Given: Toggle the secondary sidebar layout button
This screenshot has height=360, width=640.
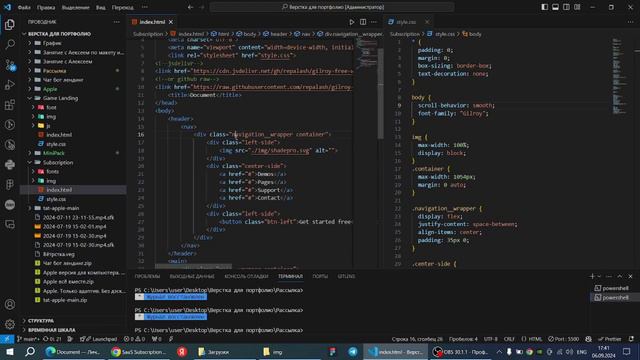Looking at the screenshot, I should pos(566,7).
